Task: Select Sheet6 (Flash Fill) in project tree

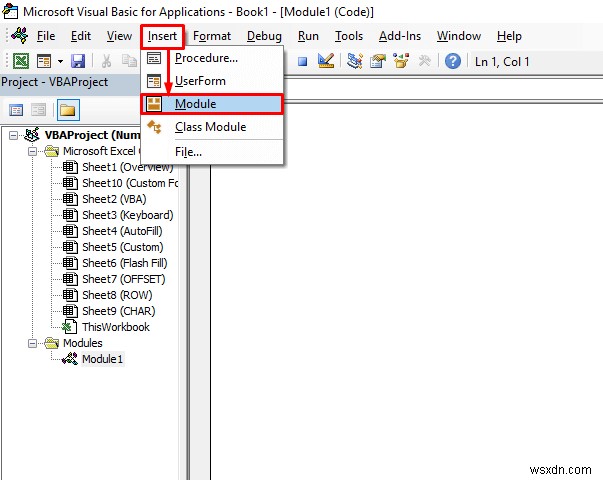Action: click(125, 263)
